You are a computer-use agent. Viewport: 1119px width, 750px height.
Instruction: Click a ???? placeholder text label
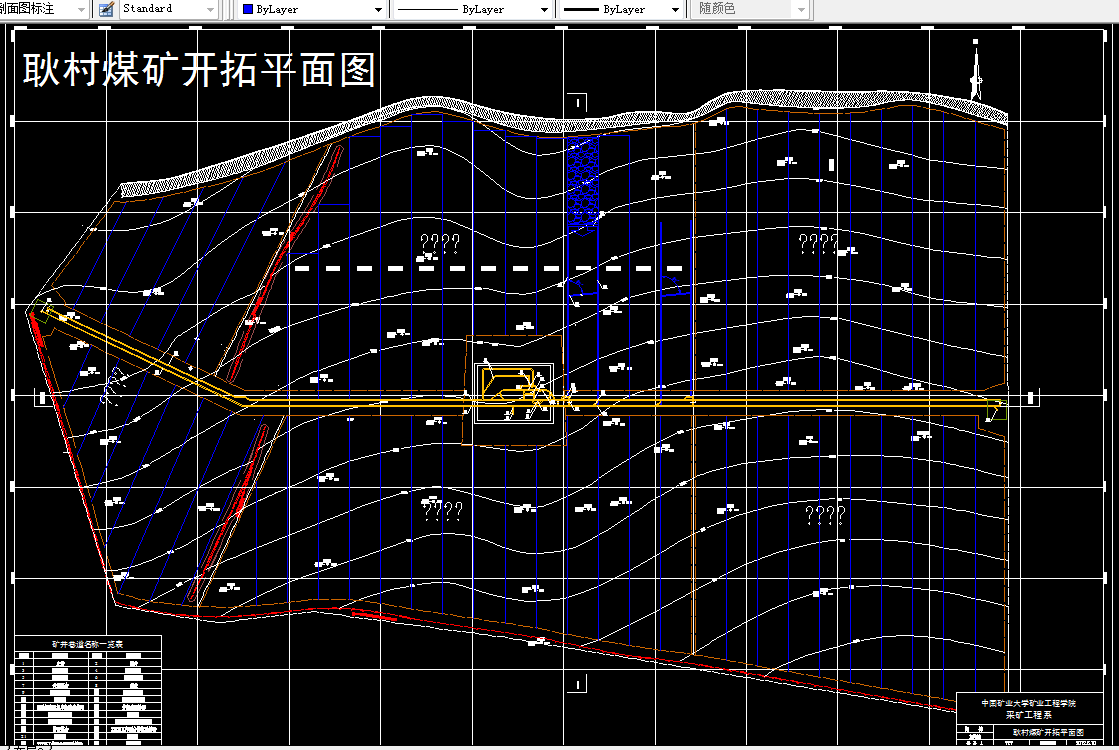(438, 240)
